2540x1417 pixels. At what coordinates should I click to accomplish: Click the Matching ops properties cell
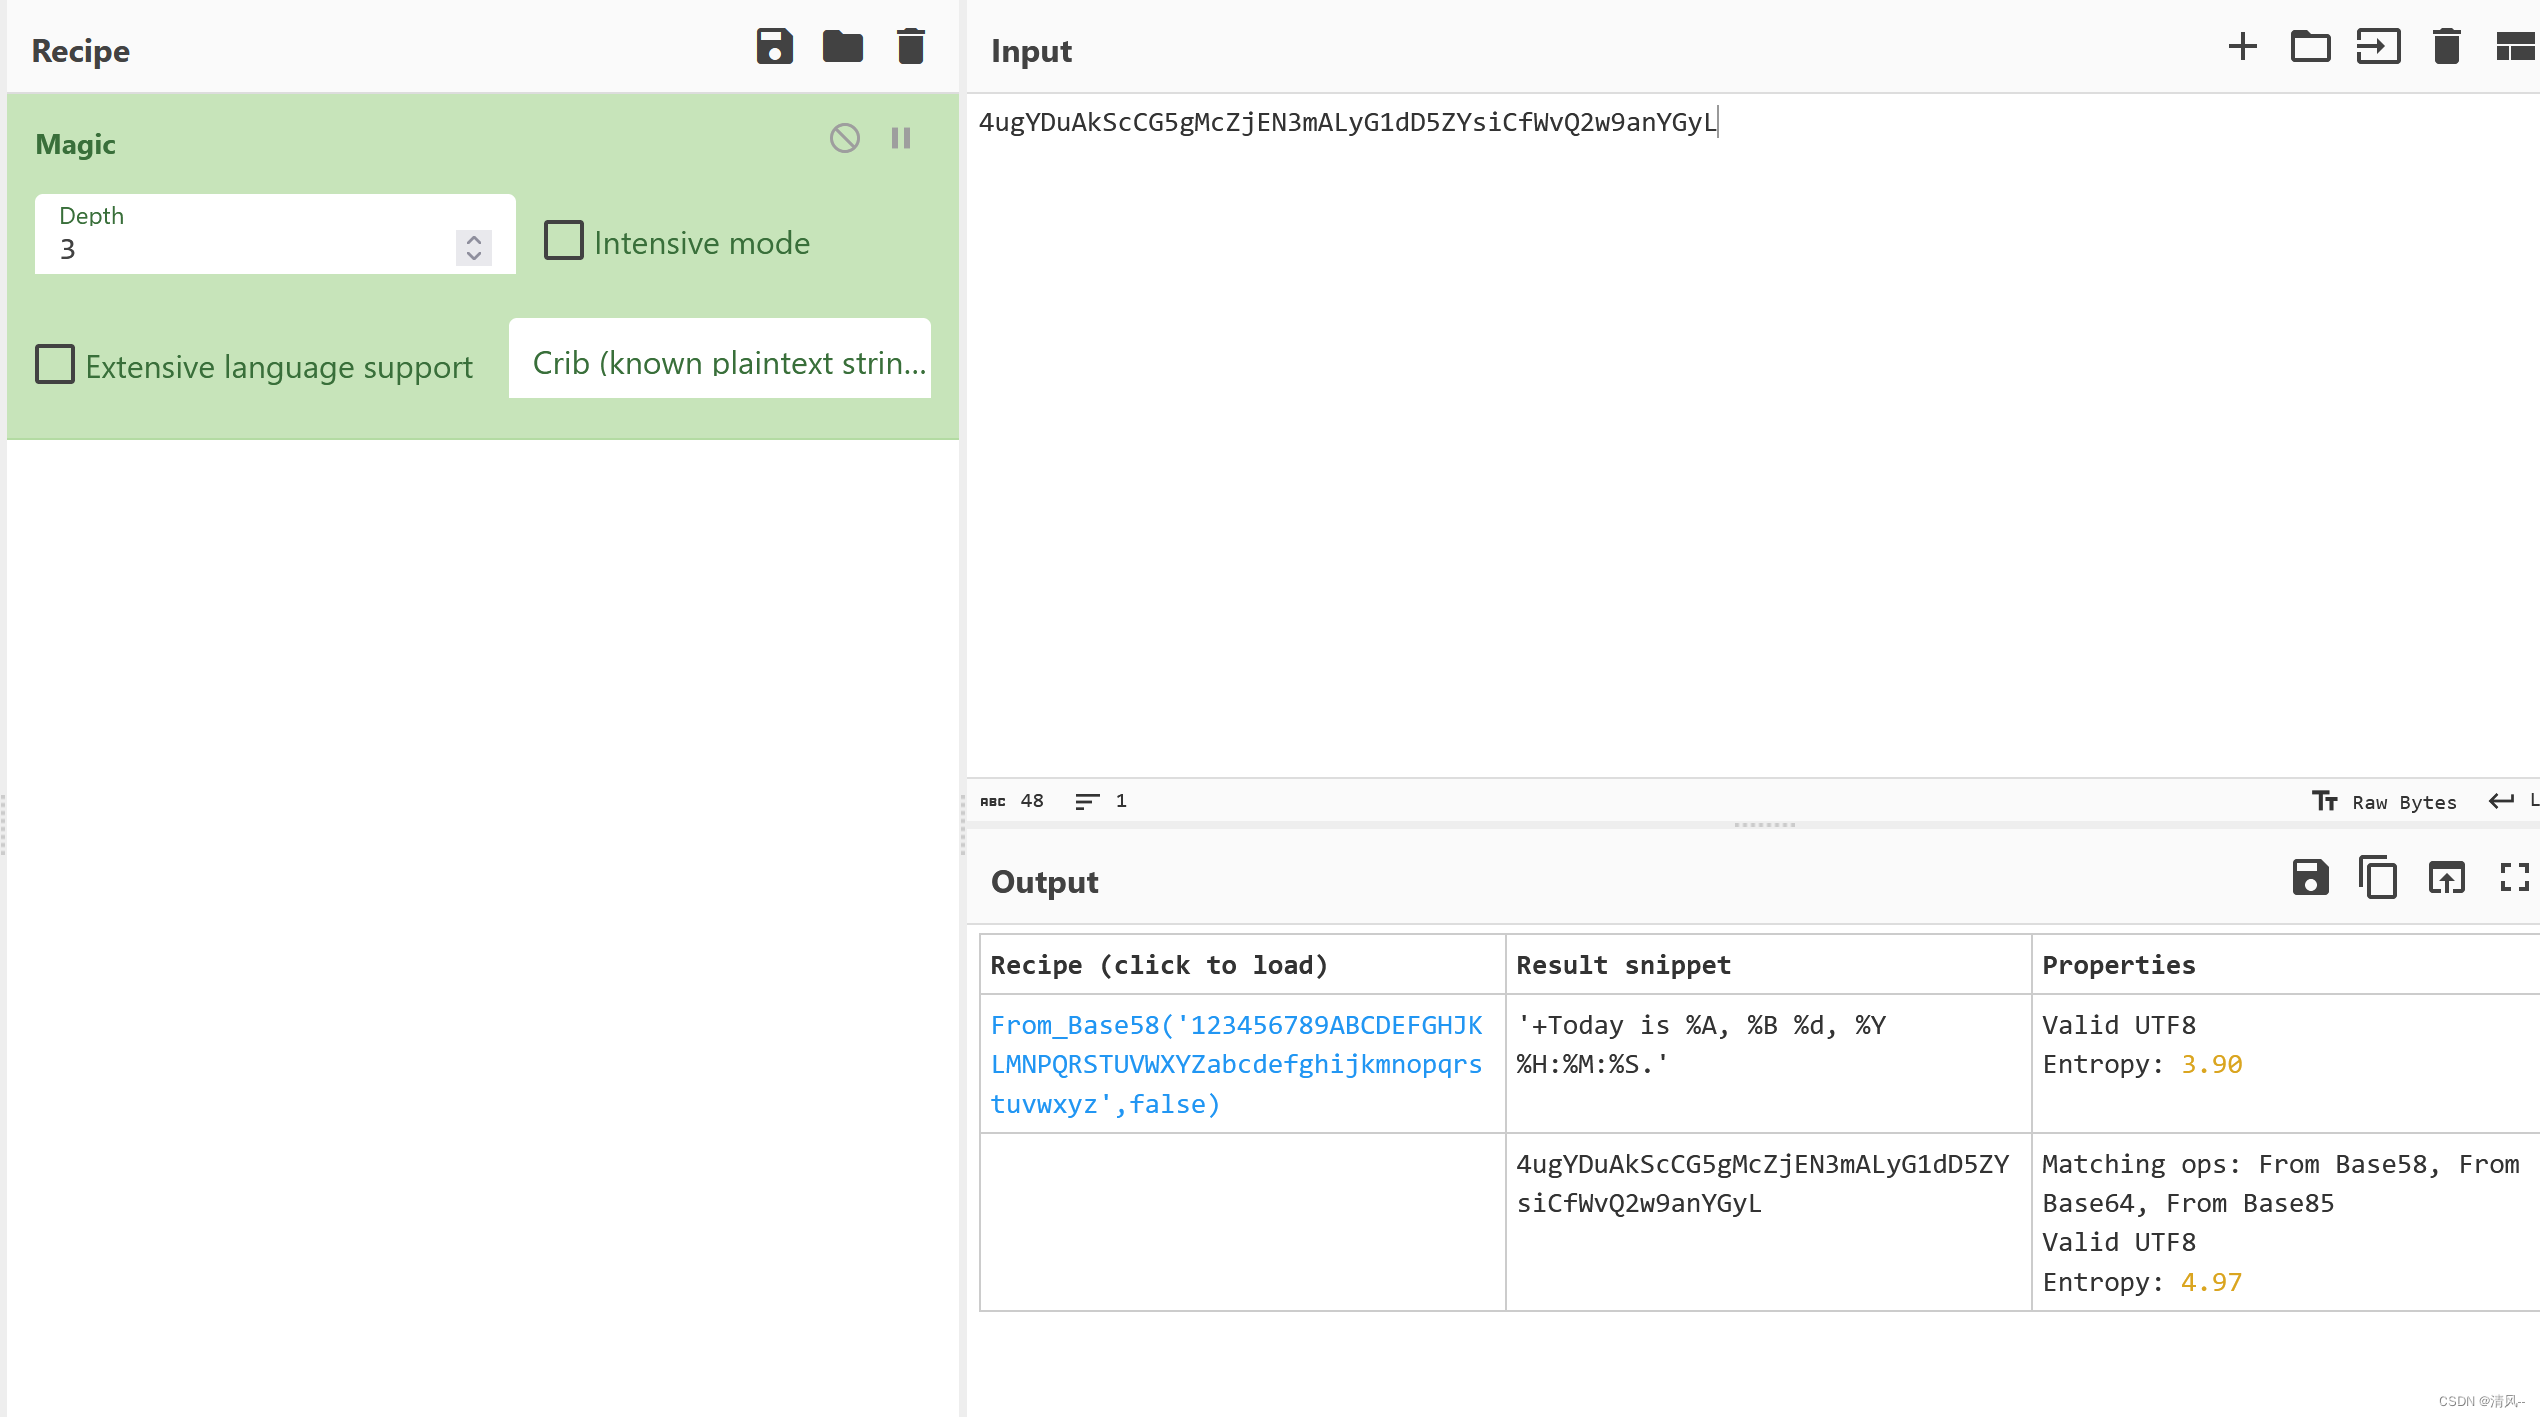click(2285, 1222)
